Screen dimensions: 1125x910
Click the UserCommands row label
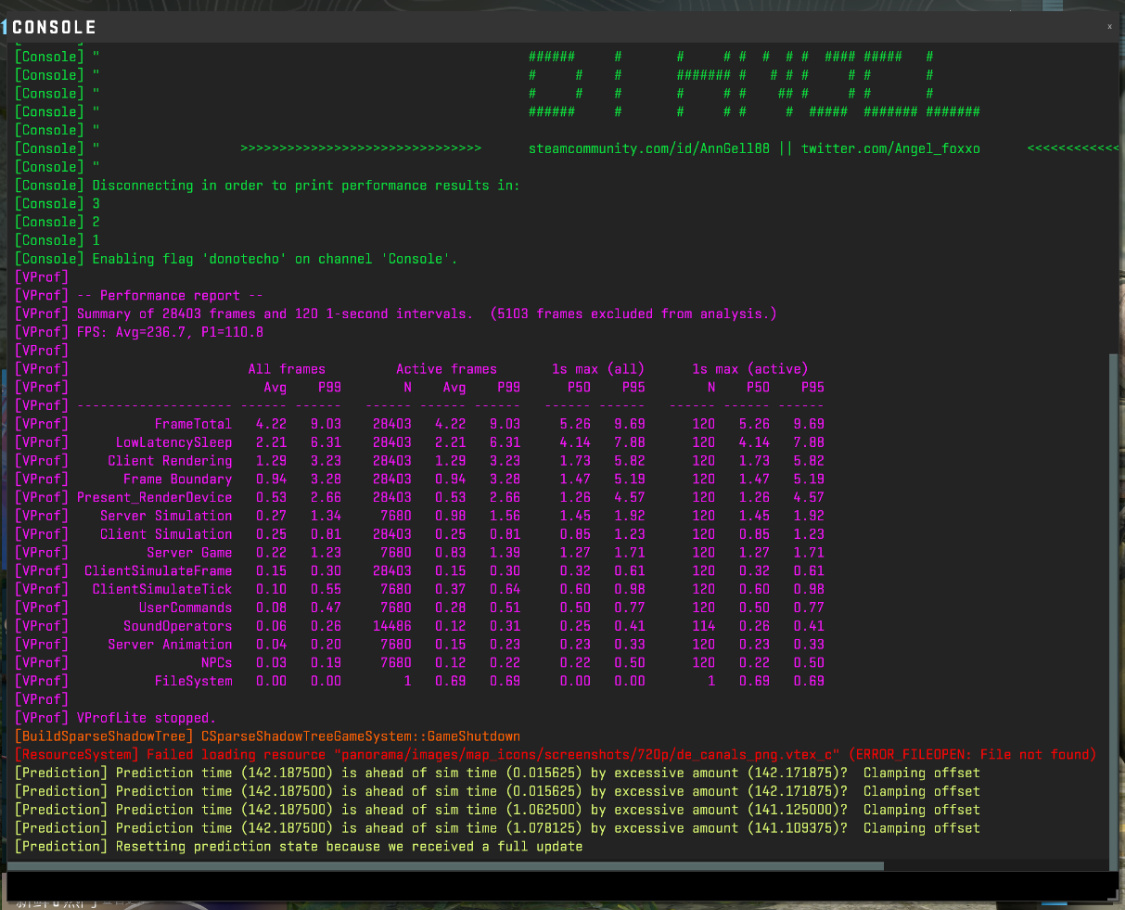click(185, 608)
